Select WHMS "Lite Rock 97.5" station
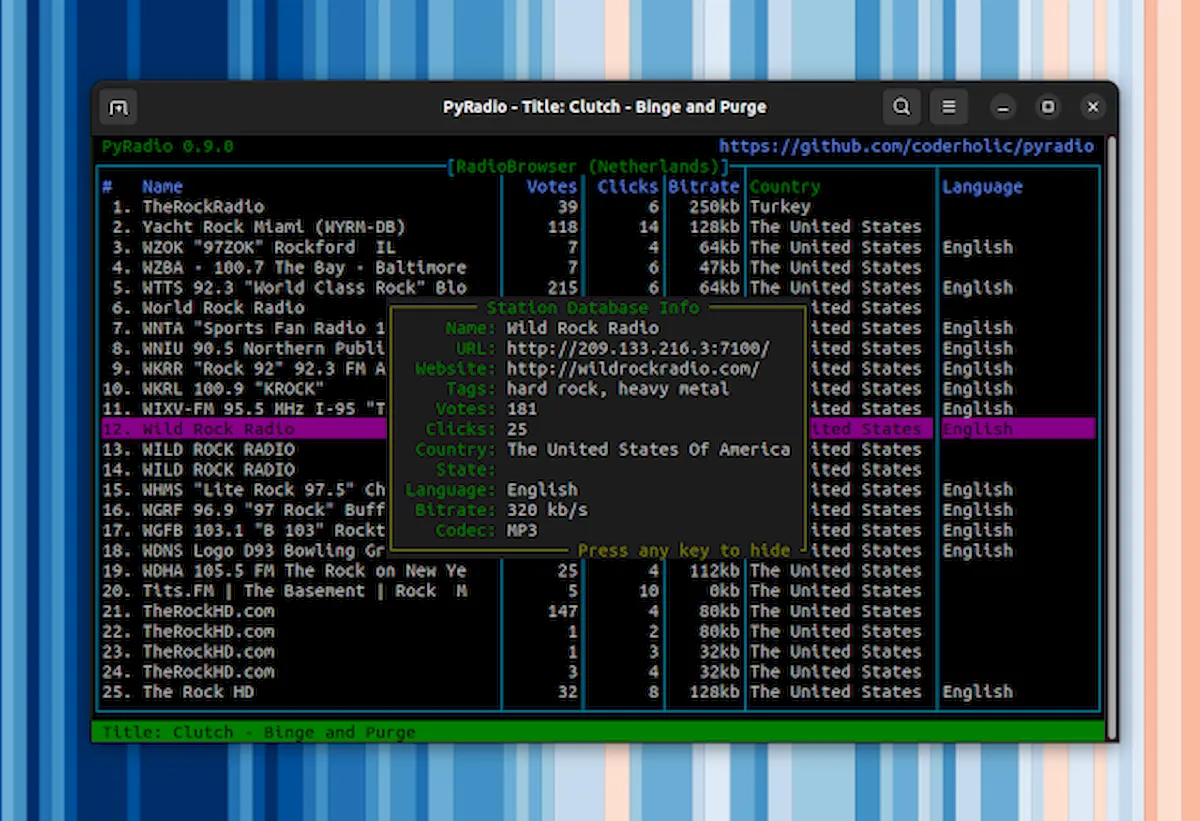 pyautogui.click(x=244, y=490)
